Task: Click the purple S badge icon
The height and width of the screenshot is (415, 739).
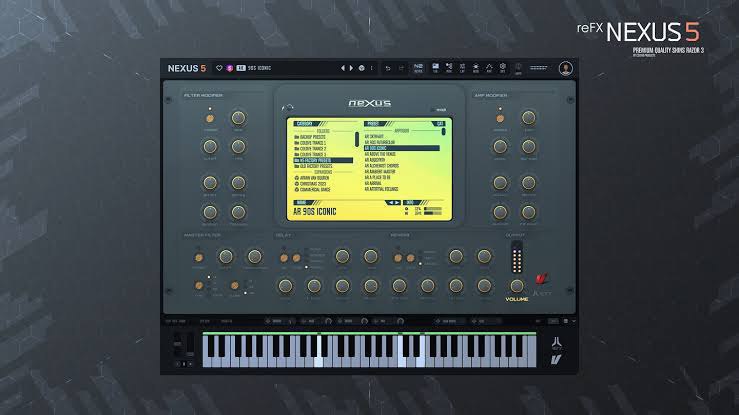Action: (x=230, y=68)
